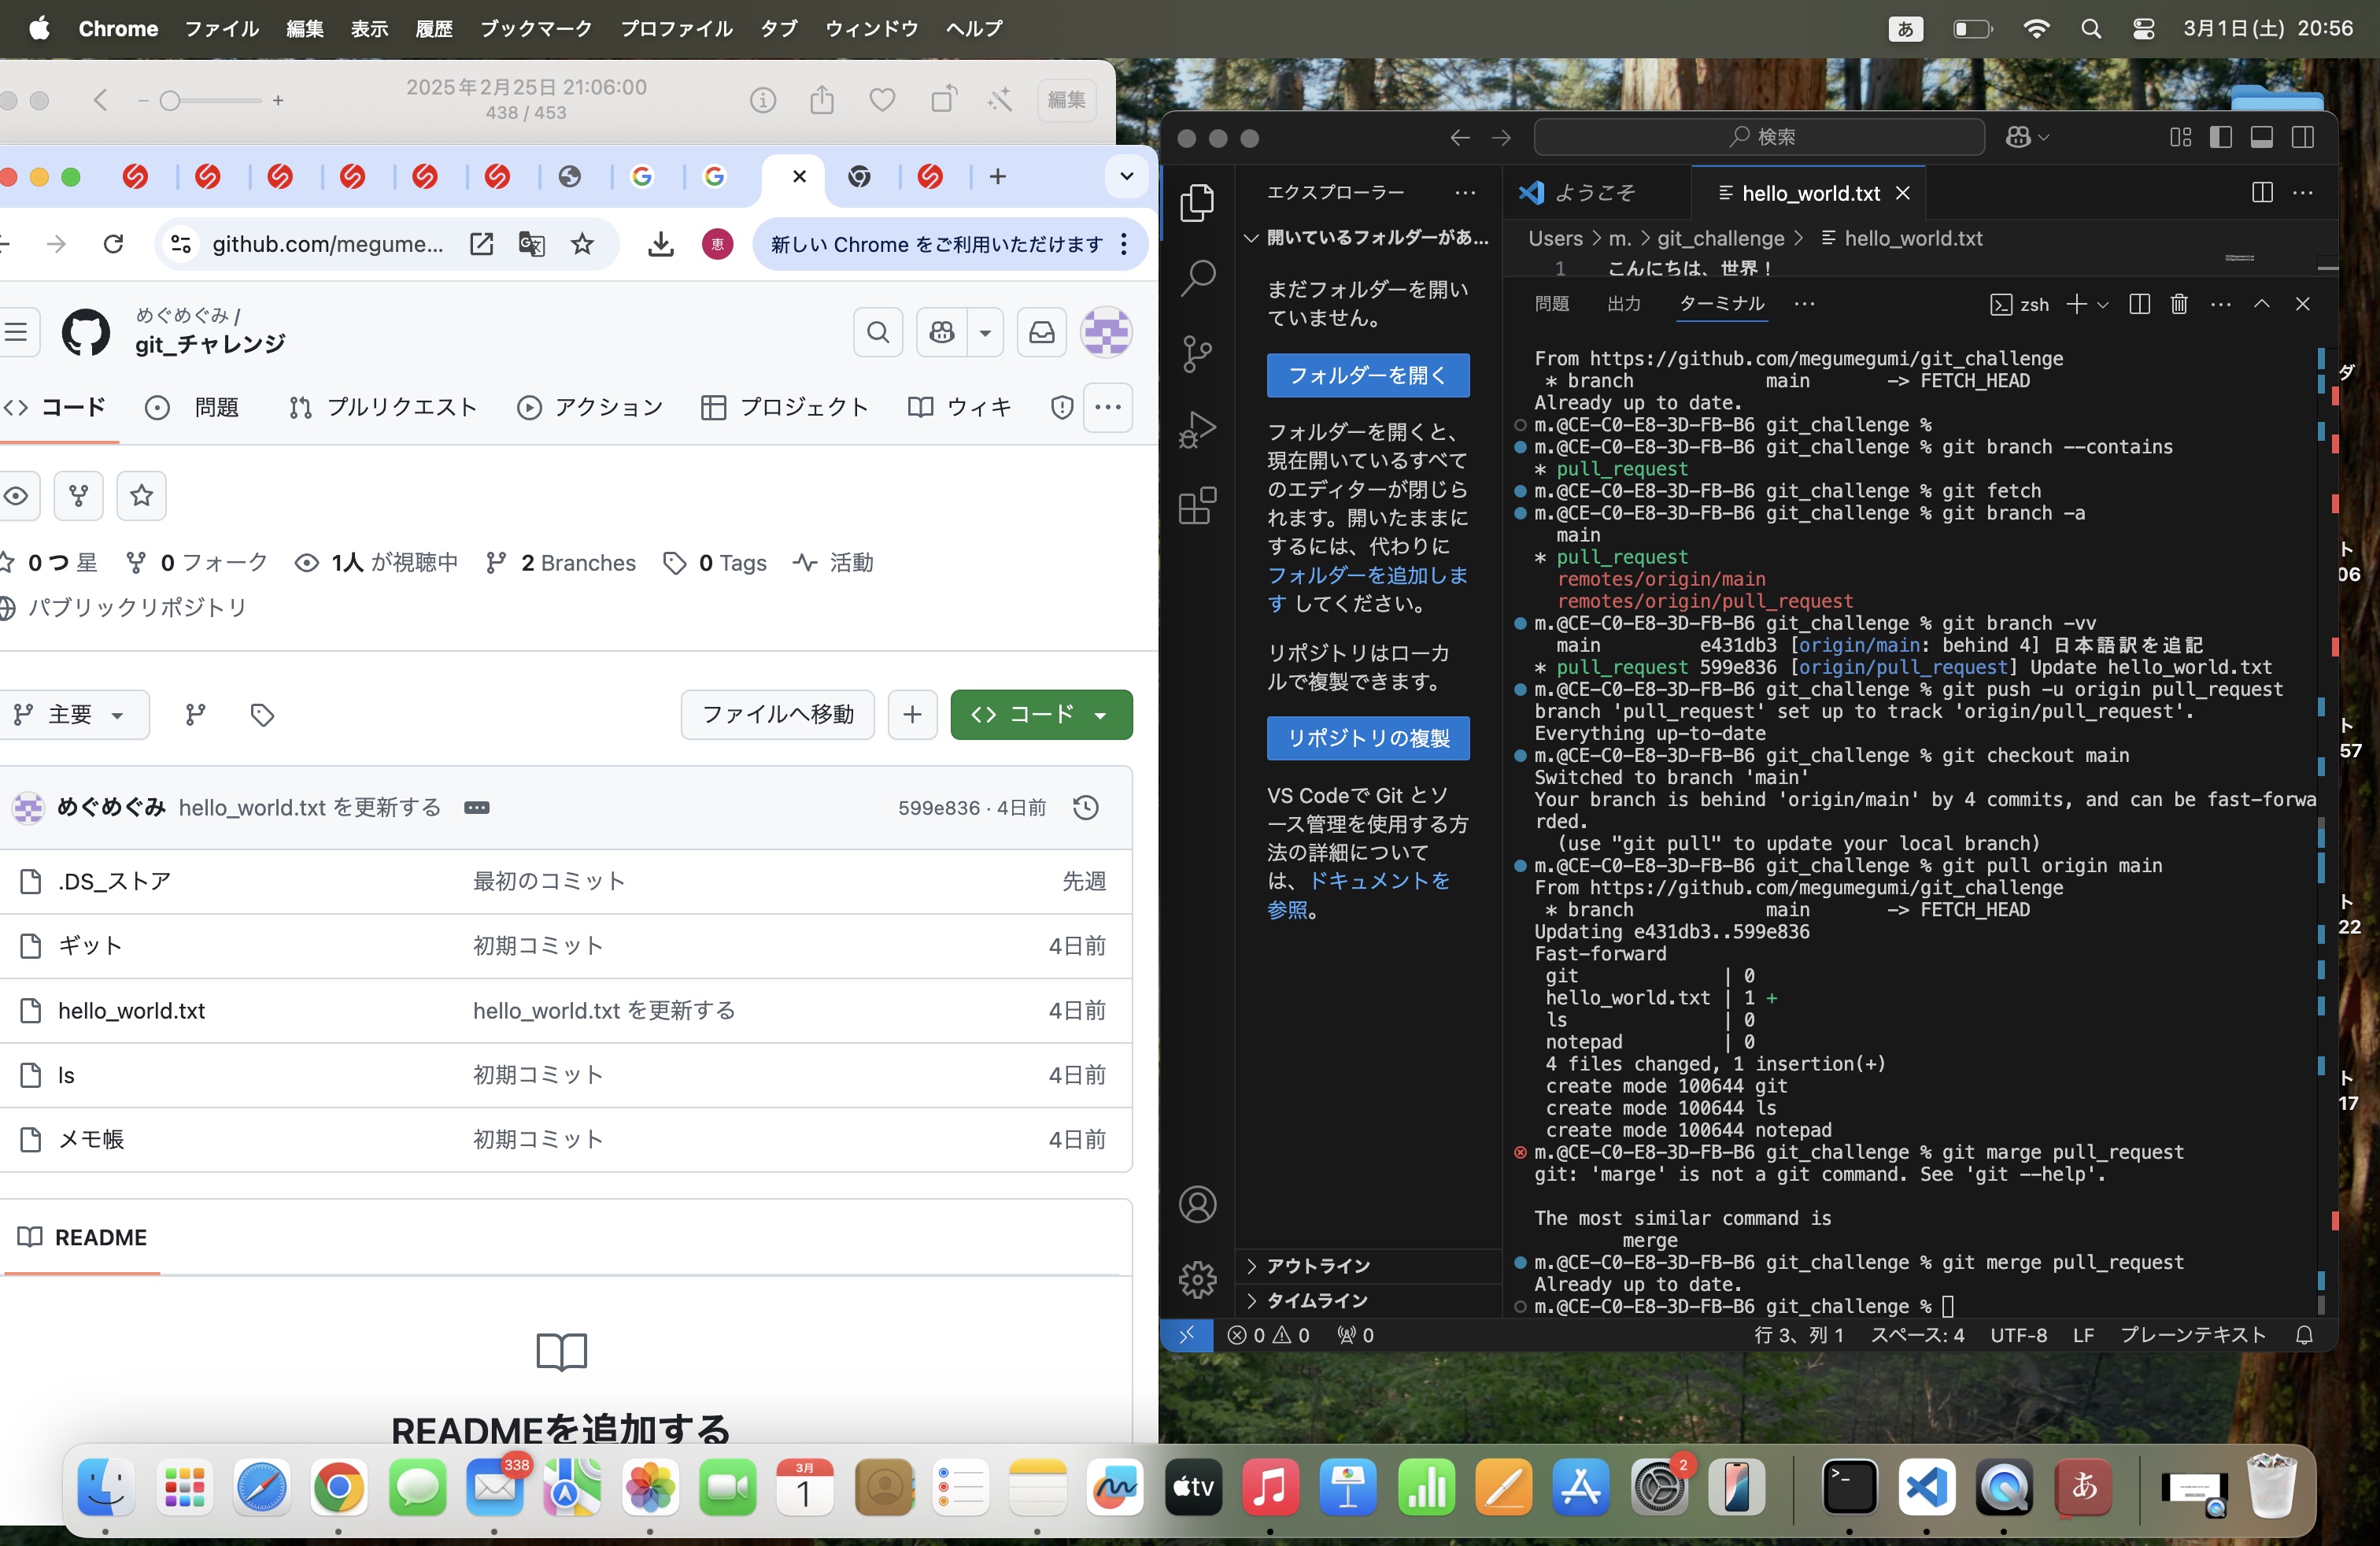2380x1546 pixels.
Task: Click the フォルダーを開く button in VS Code
Action: [x=1367, y=376]
